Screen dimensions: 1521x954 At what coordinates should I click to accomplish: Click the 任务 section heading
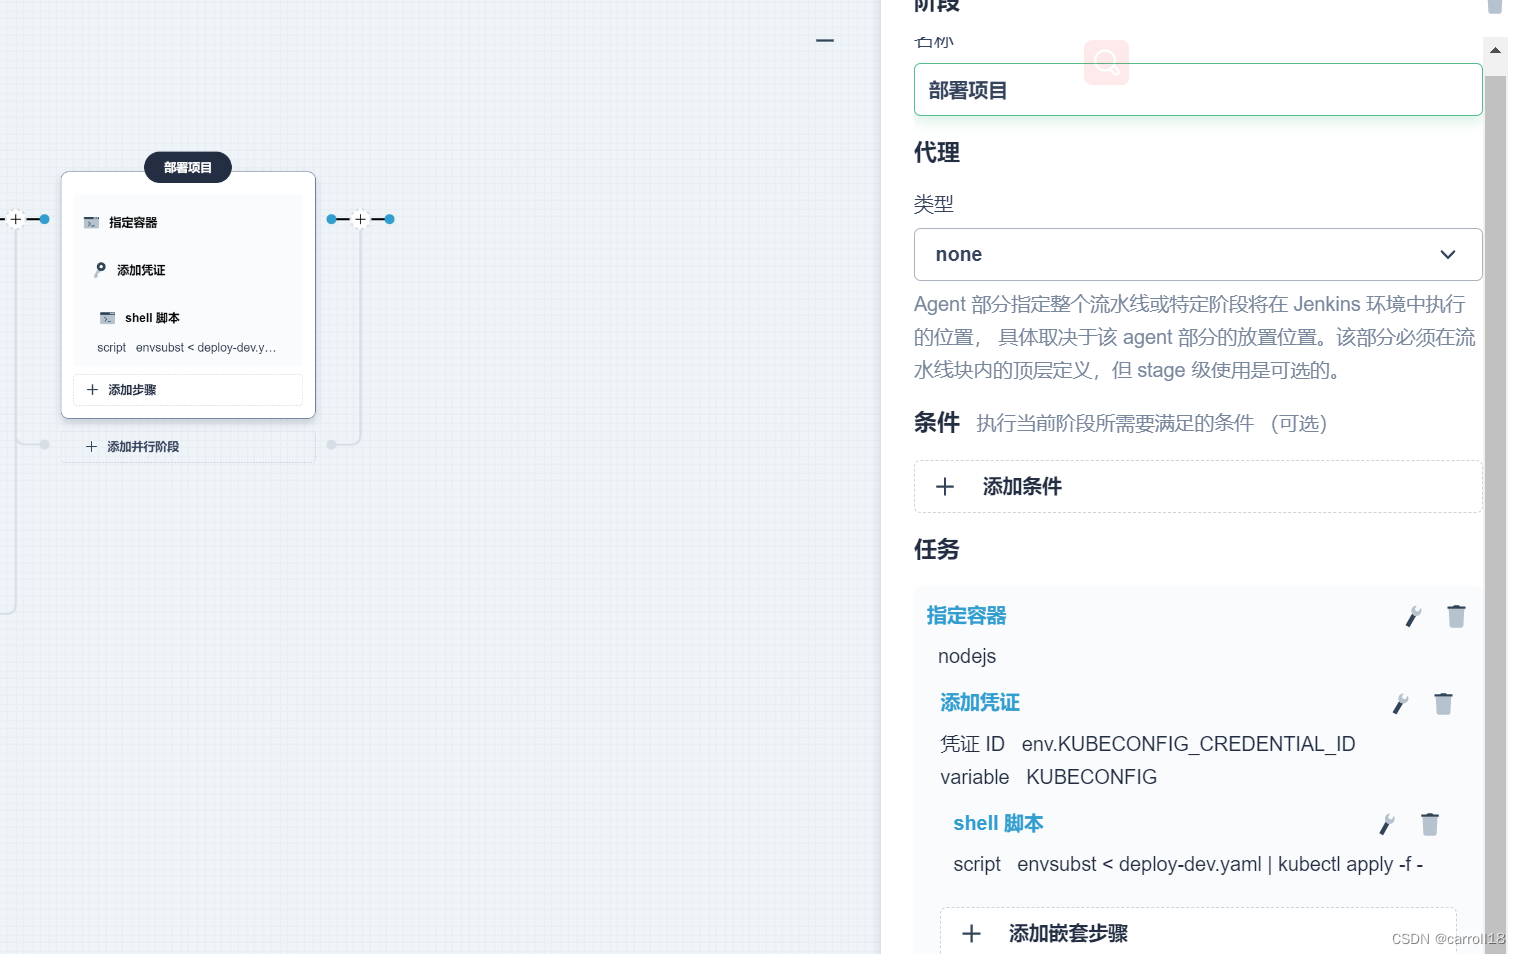pos(937,549)
